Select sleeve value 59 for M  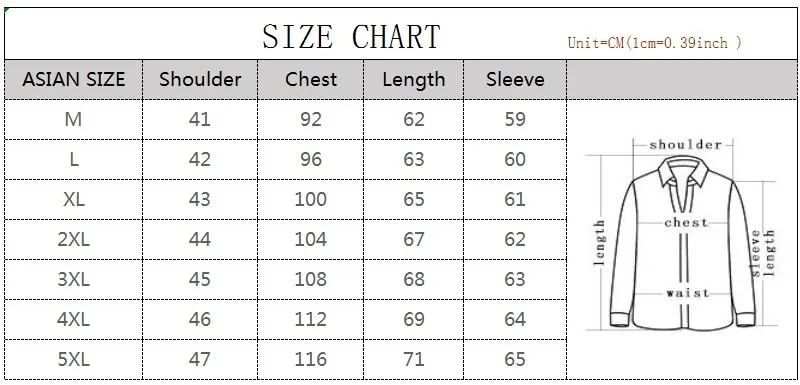515,119
